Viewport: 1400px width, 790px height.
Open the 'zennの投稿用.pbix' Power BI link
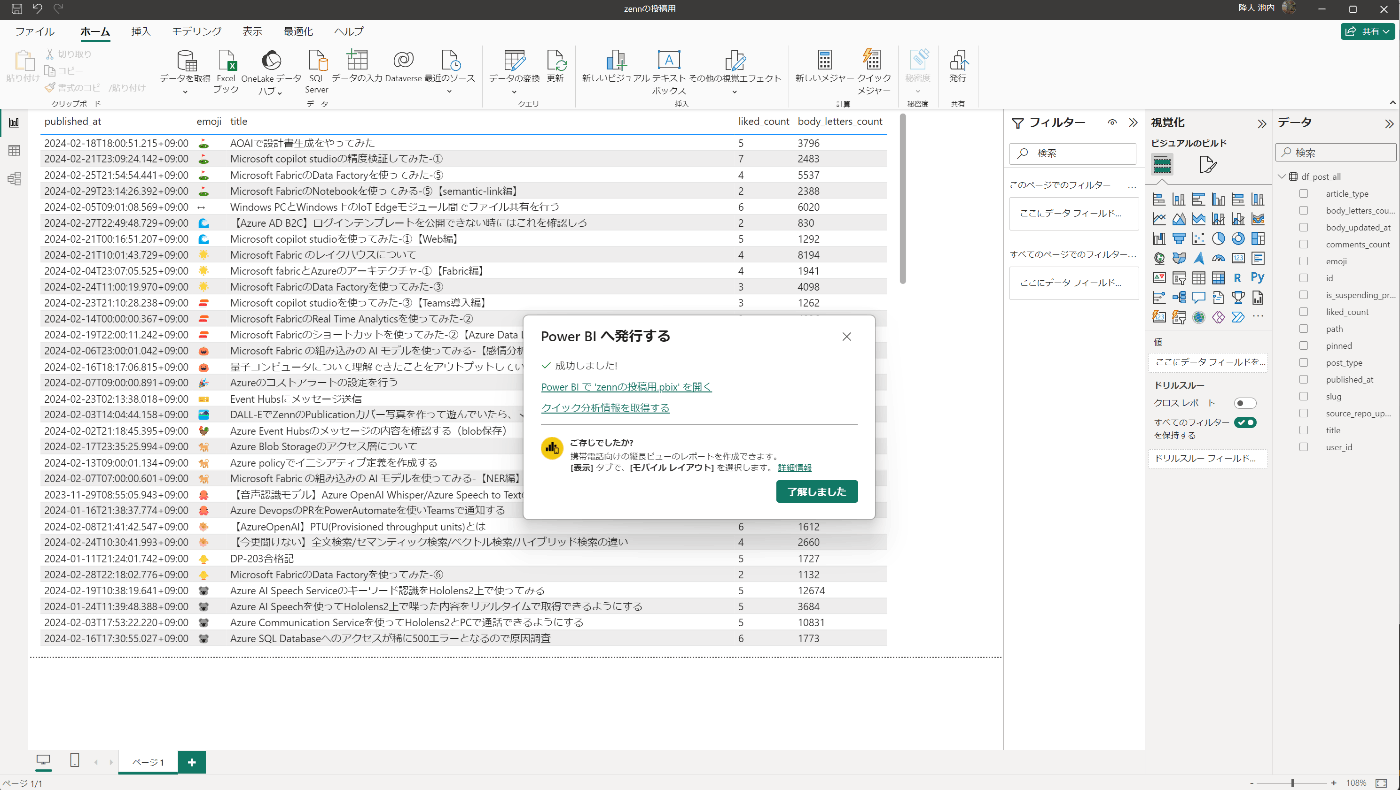point(626,387)
